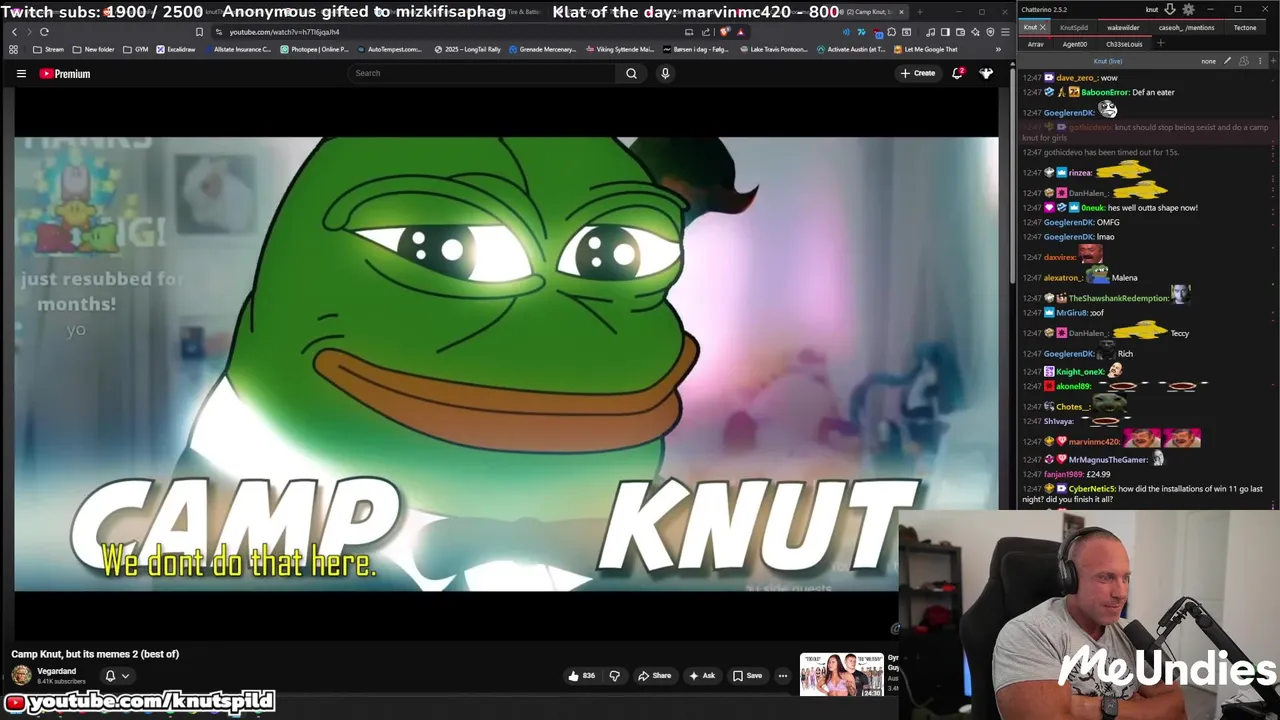The height and width of the screenshot is (720, 1280).
Task: Click the browser back arrow
Action: coord(14,32)
